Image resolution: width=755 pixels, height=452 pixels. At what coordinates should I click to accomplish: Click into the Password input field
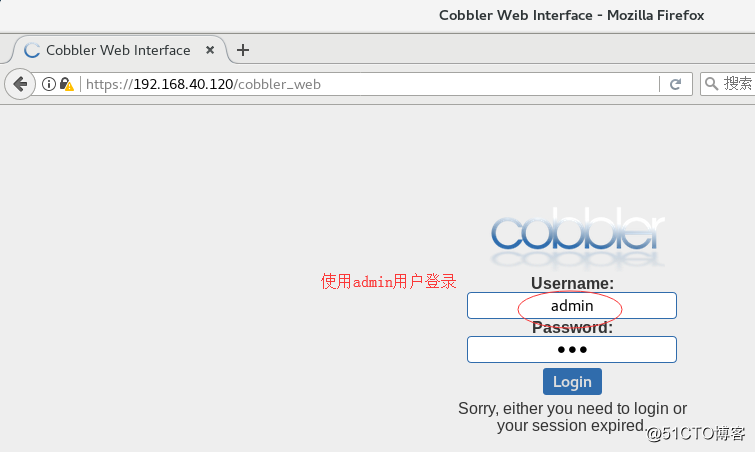pyautogui.click(x=572, y=349)
